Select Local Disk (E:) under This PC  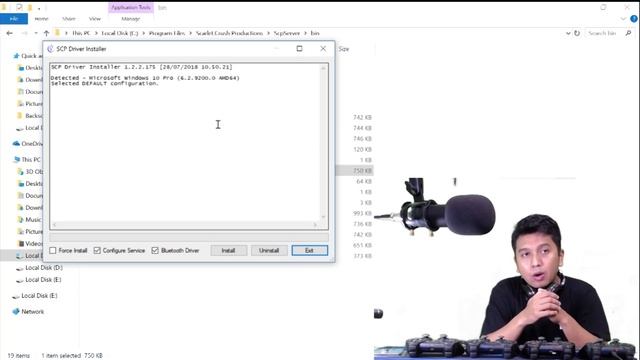pos(43,280)
